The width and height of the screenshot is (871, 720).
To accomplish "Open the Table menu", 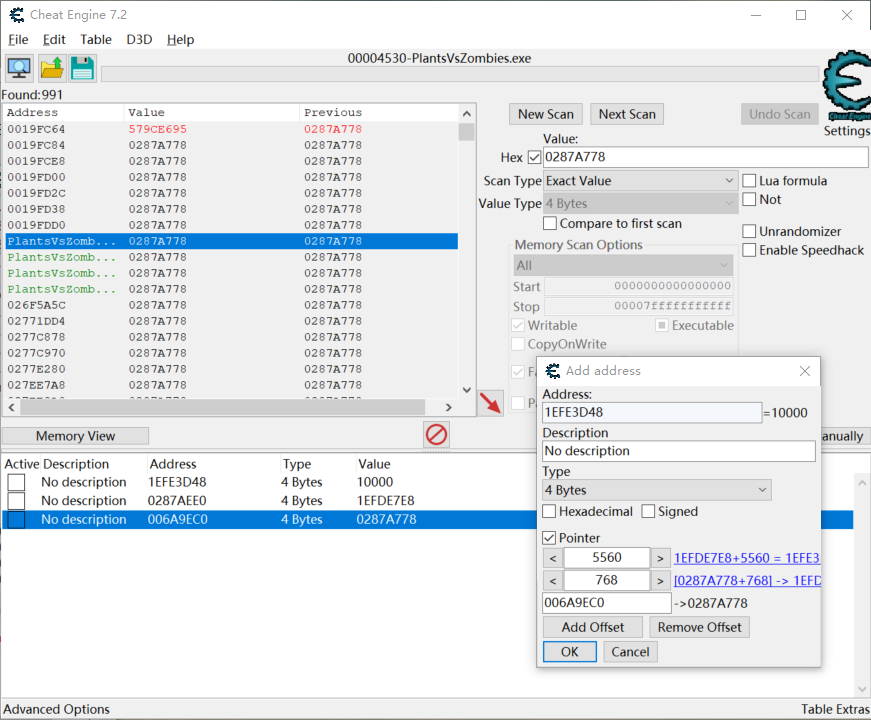I will [96, 40].
